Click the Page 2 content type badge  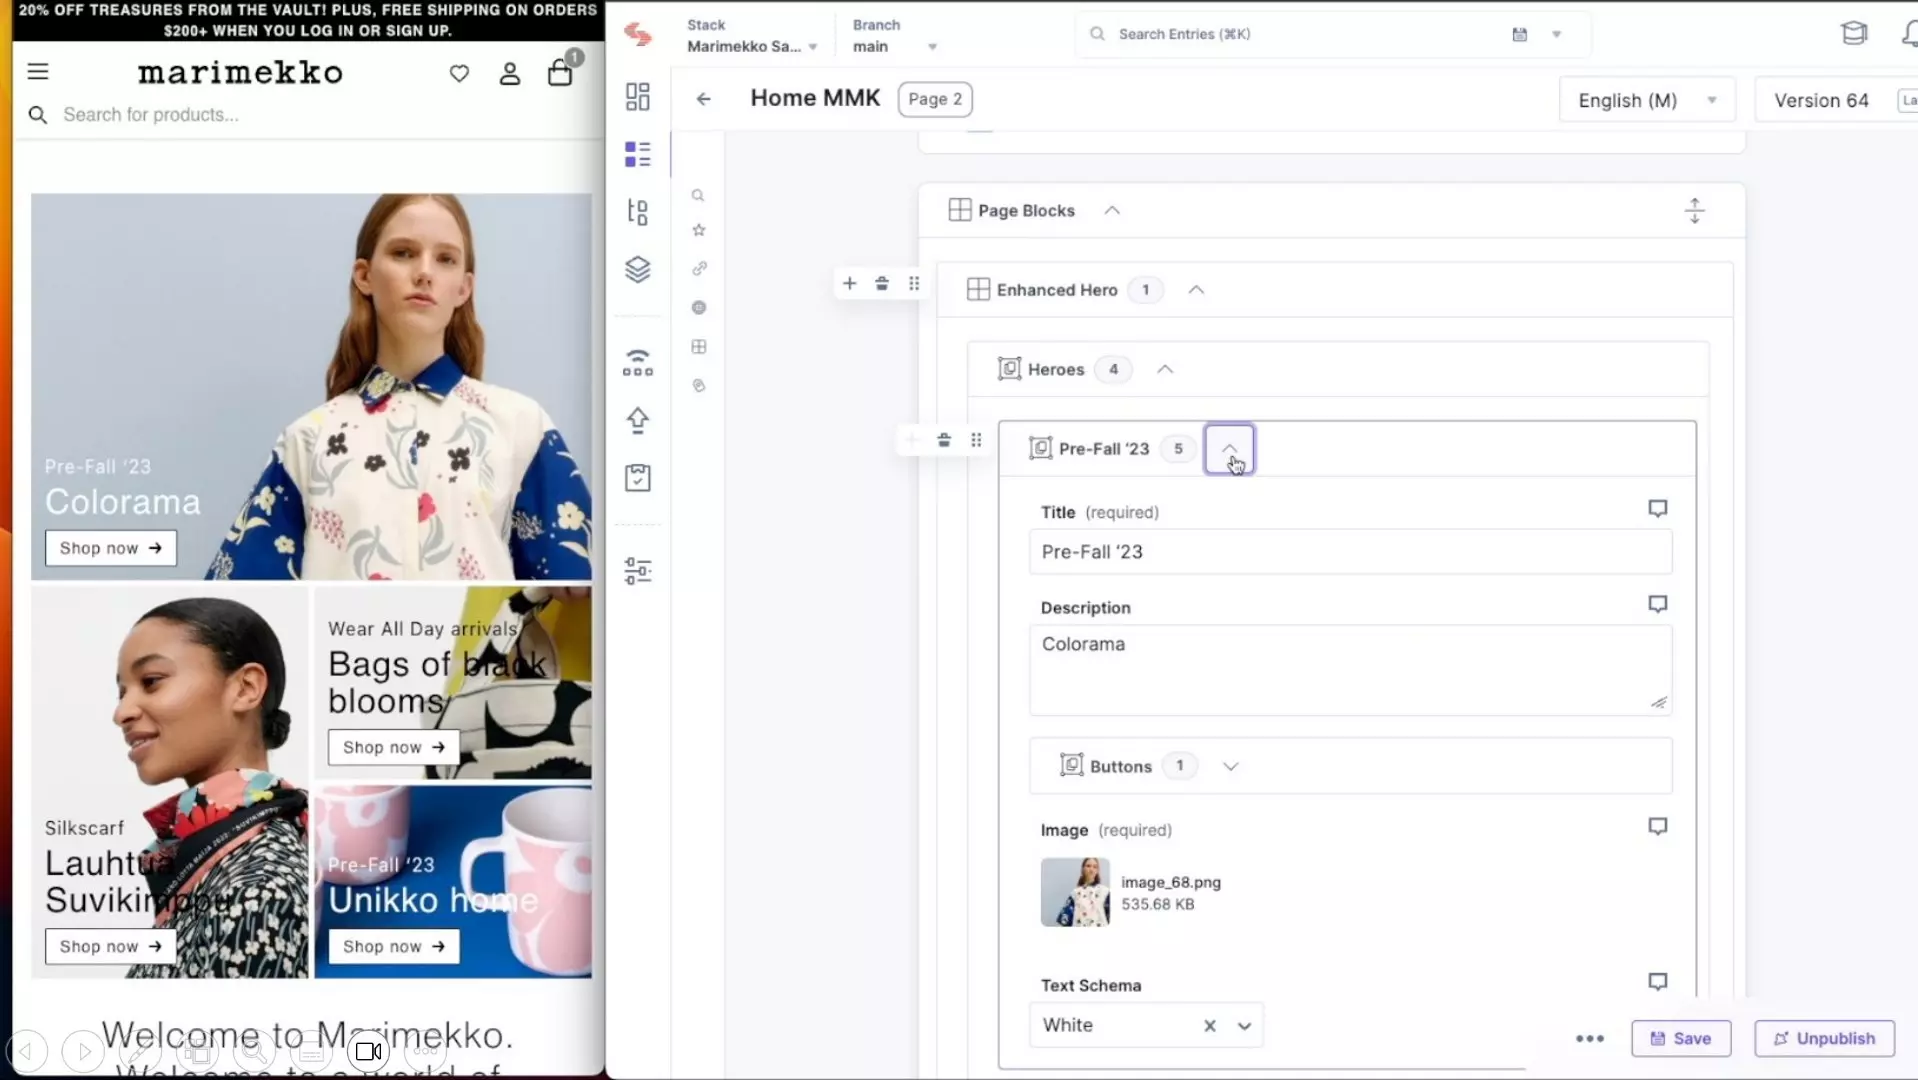pyautogui.click(x=935, y=99)
